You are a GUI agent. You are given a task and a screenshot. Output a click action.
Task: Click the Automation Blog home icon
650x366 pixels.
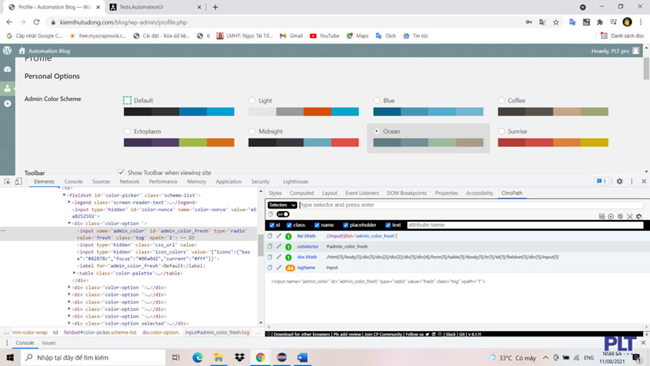22,51
